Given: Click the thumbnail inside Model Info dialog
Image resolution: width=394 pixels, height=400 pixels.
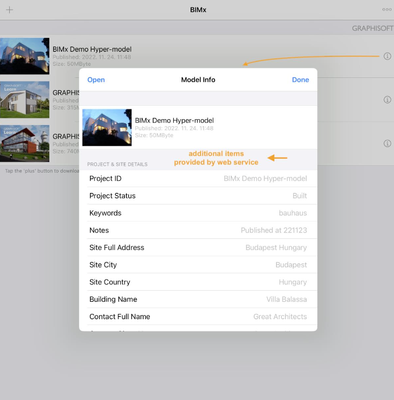Looking at the screenshot, I should click(x=107, y=127).
